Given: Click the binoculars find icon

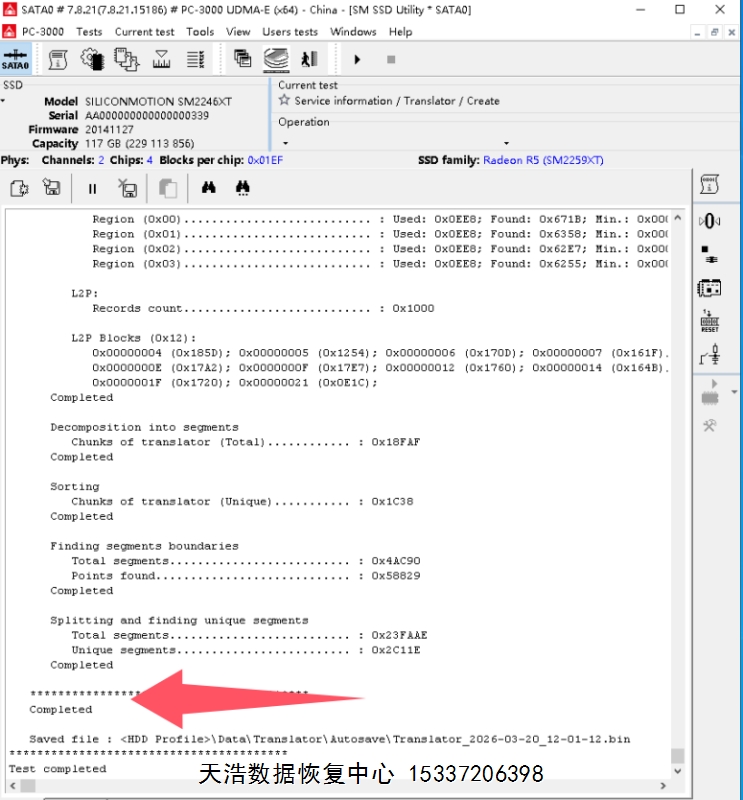Looking at the screenshot, I should (209, 188).
